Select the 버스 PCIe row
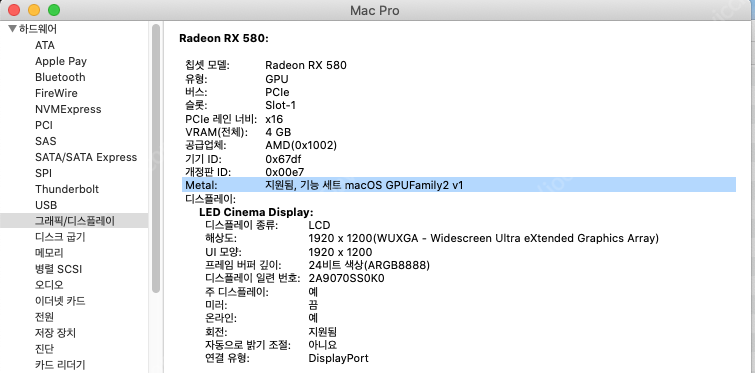The width and height of the screenshot is (755, 373). [237, 92]
